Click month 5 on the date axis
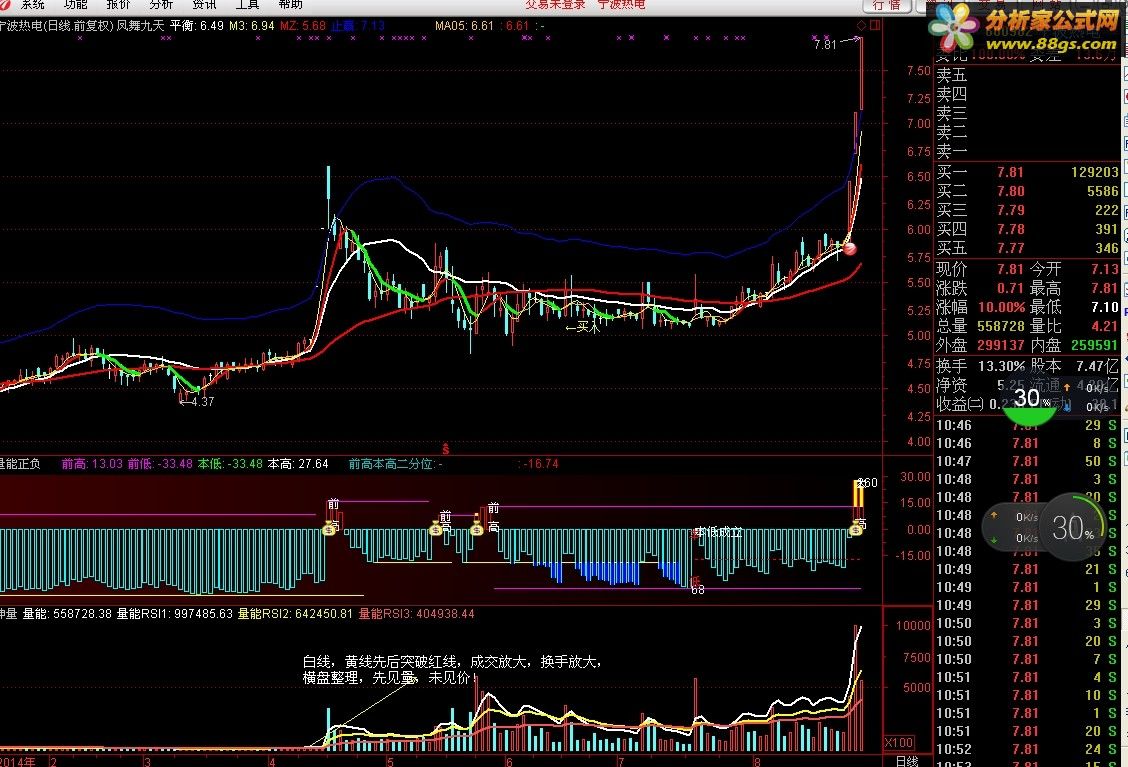This screenshot has height=767, width=1128. 391,761
